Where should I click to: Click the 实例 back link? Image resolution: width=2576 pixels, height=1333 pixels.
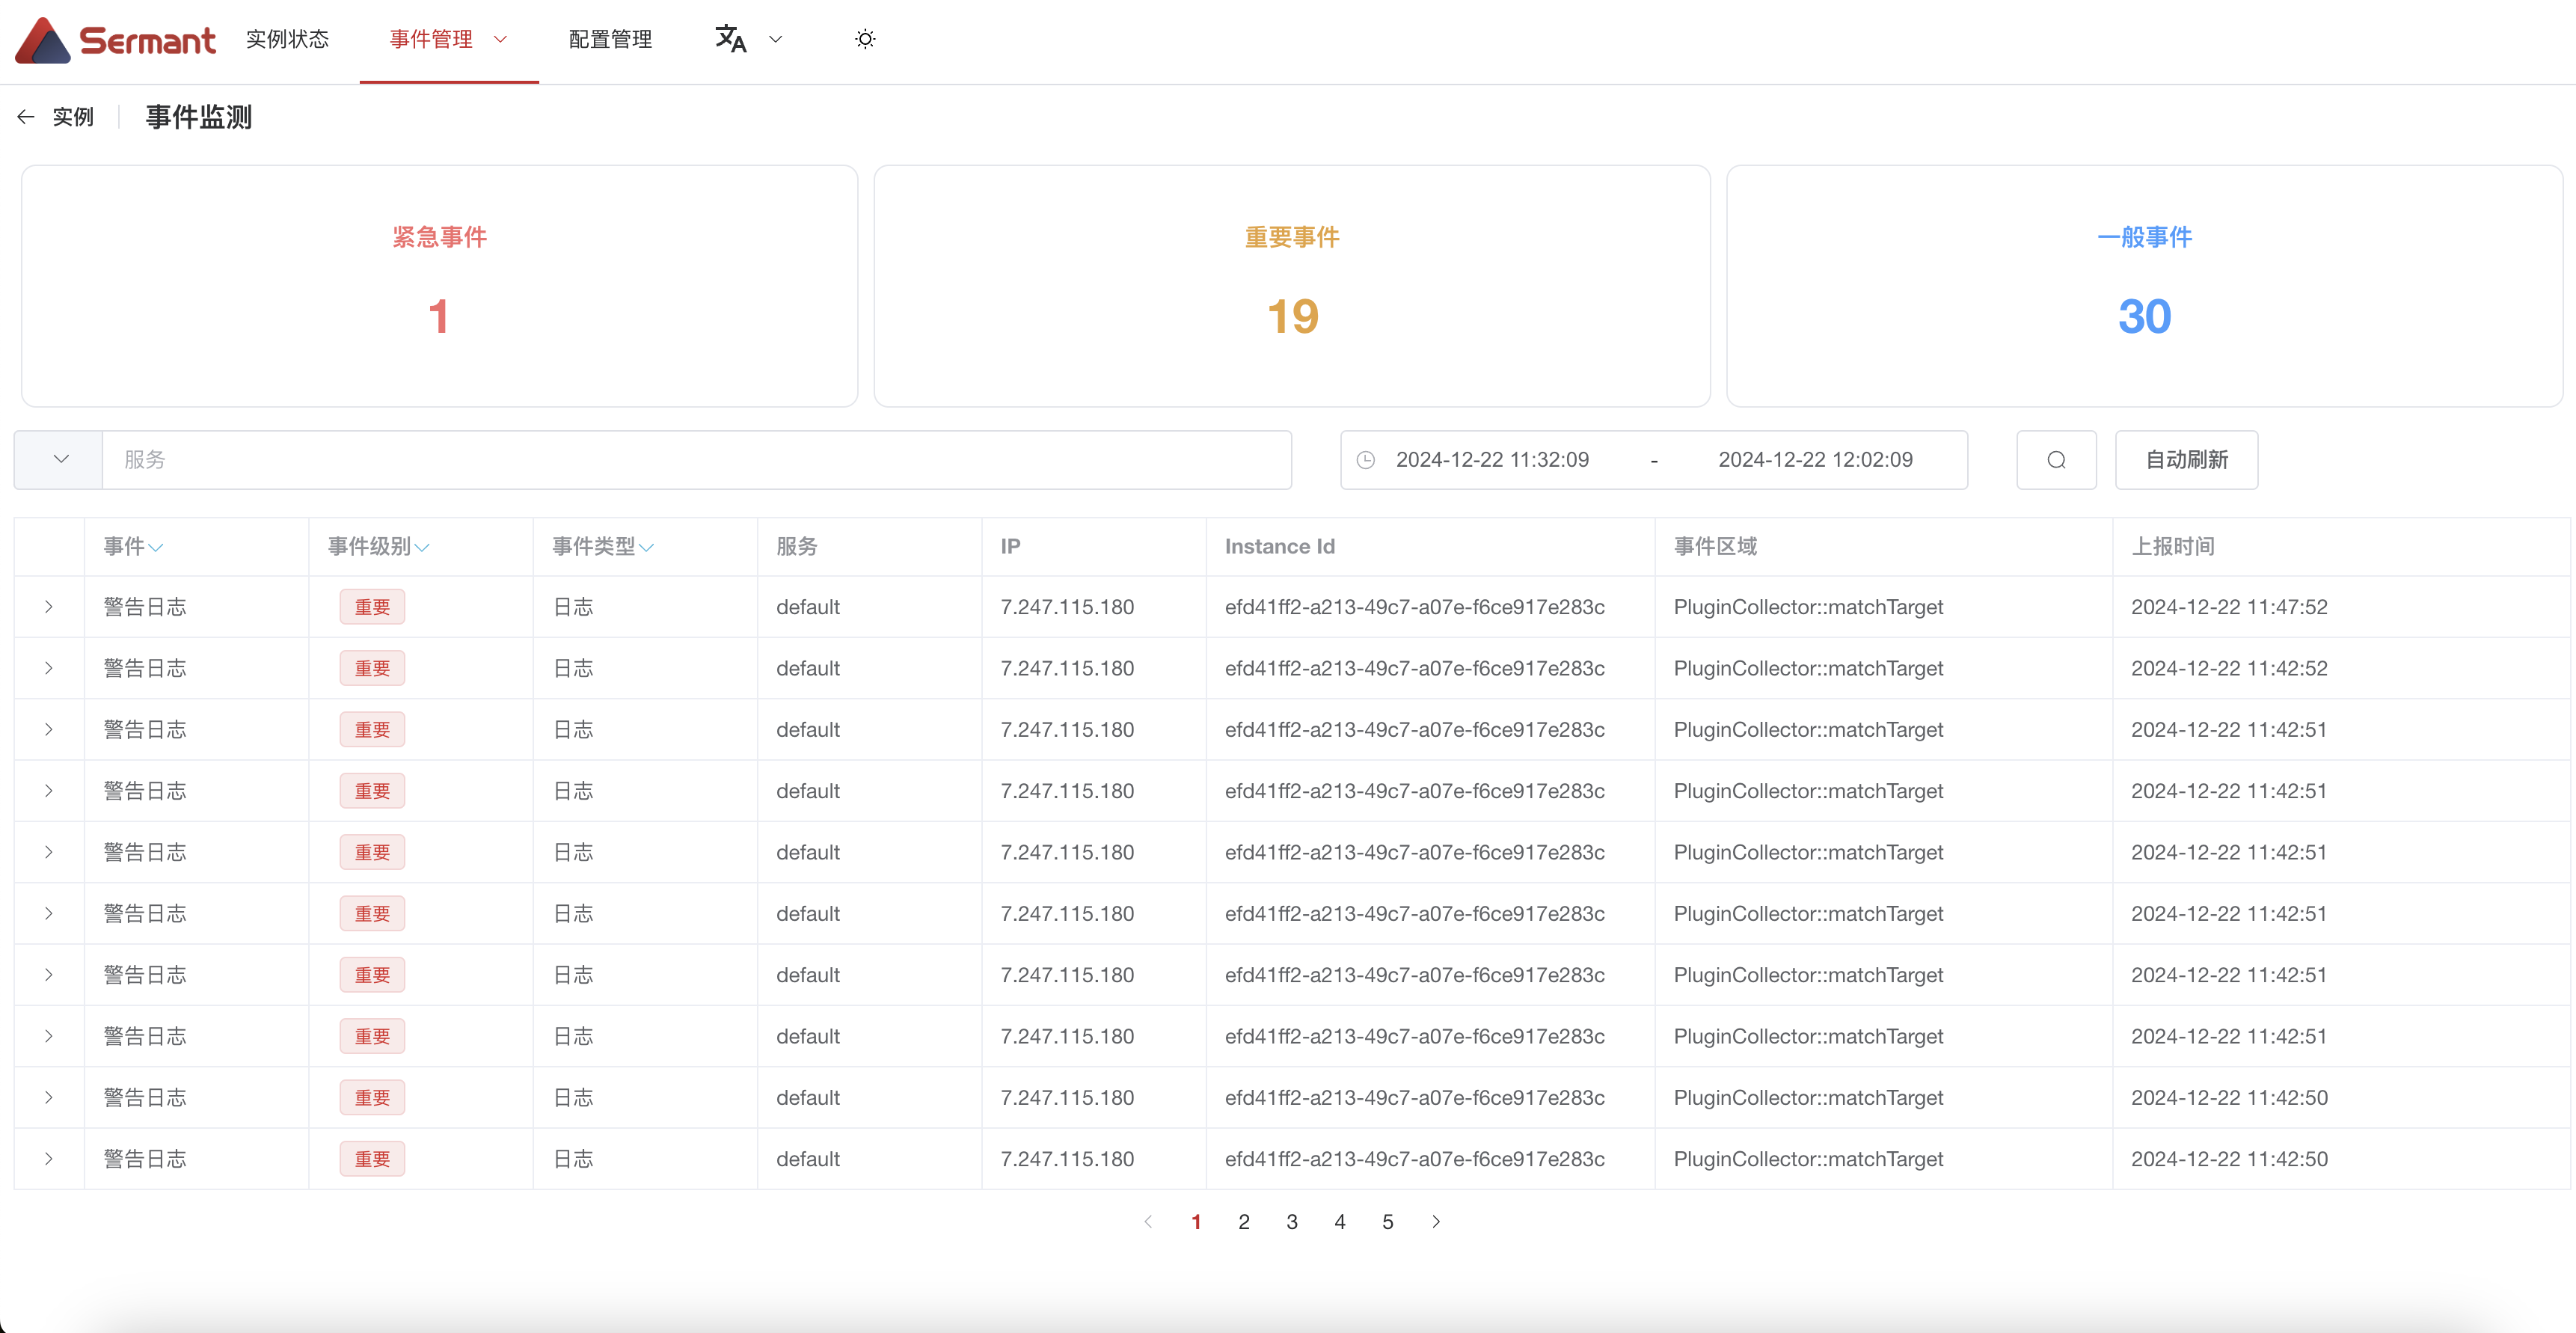[x=72, y=117]
